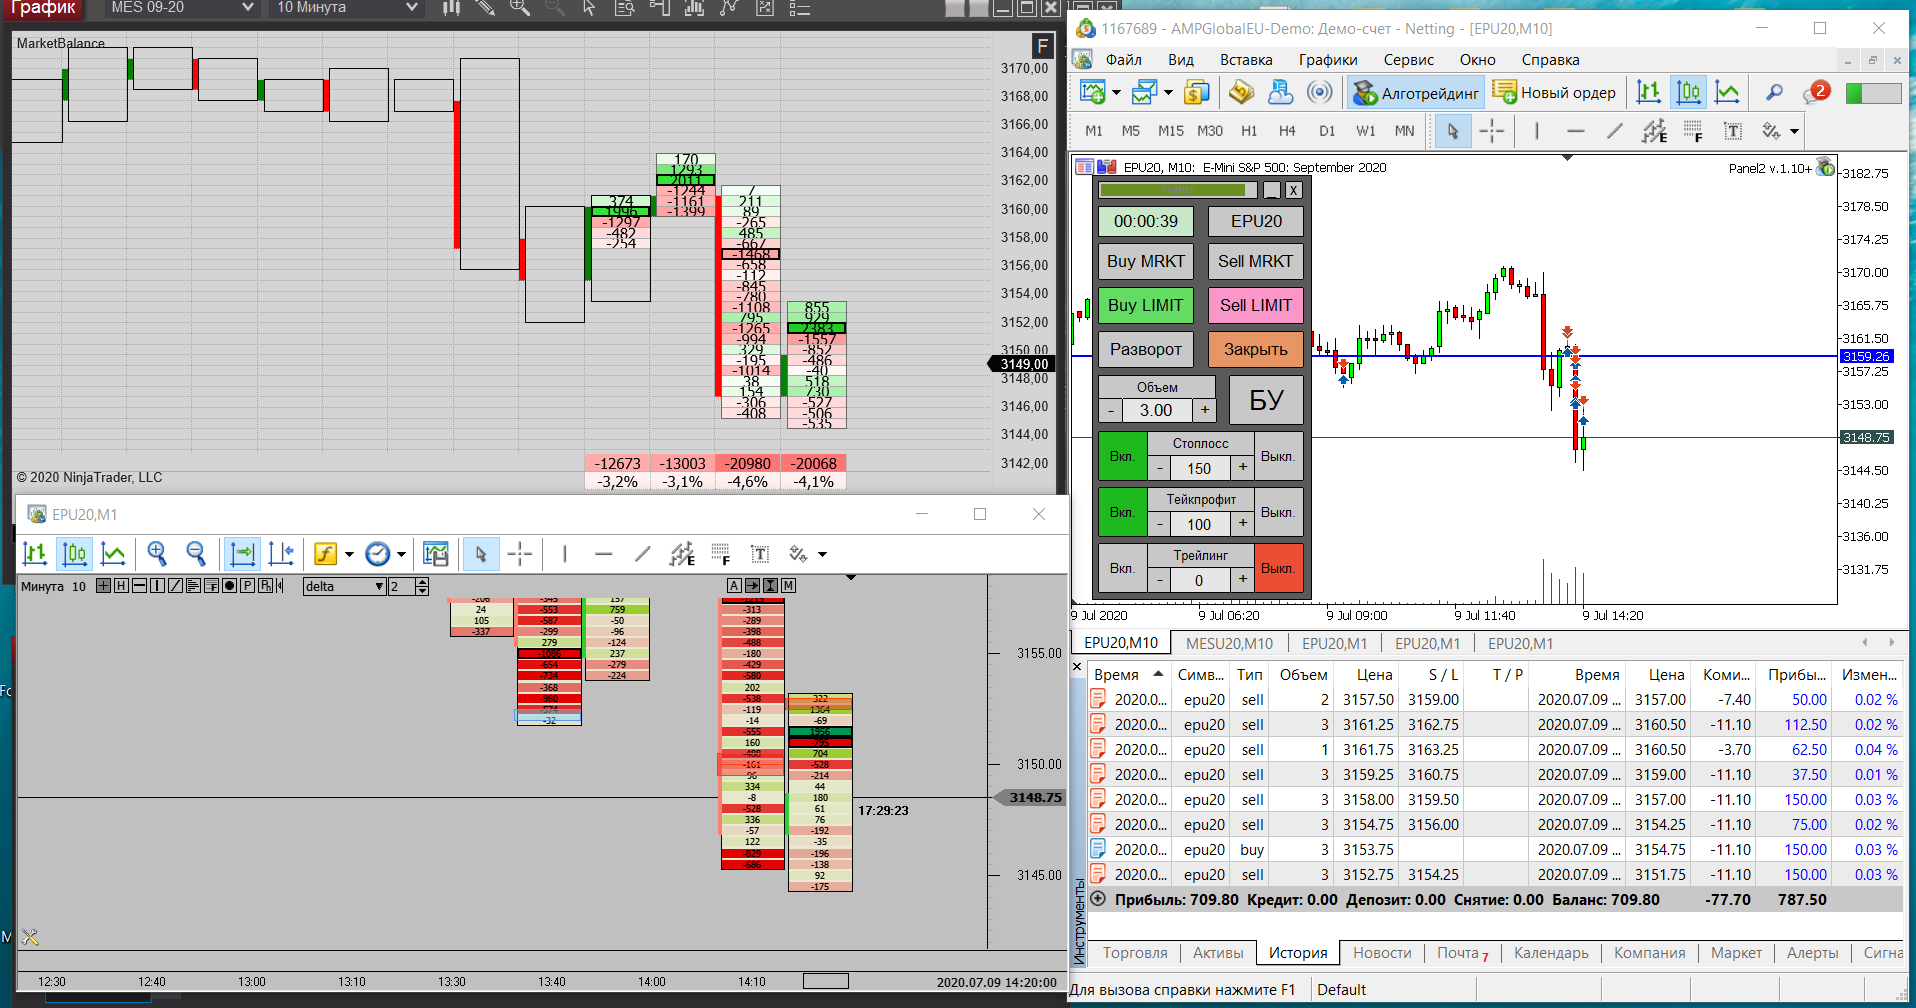Click zoom in magnifier in NinjaTrader toolbar

[x=519, y=8]
